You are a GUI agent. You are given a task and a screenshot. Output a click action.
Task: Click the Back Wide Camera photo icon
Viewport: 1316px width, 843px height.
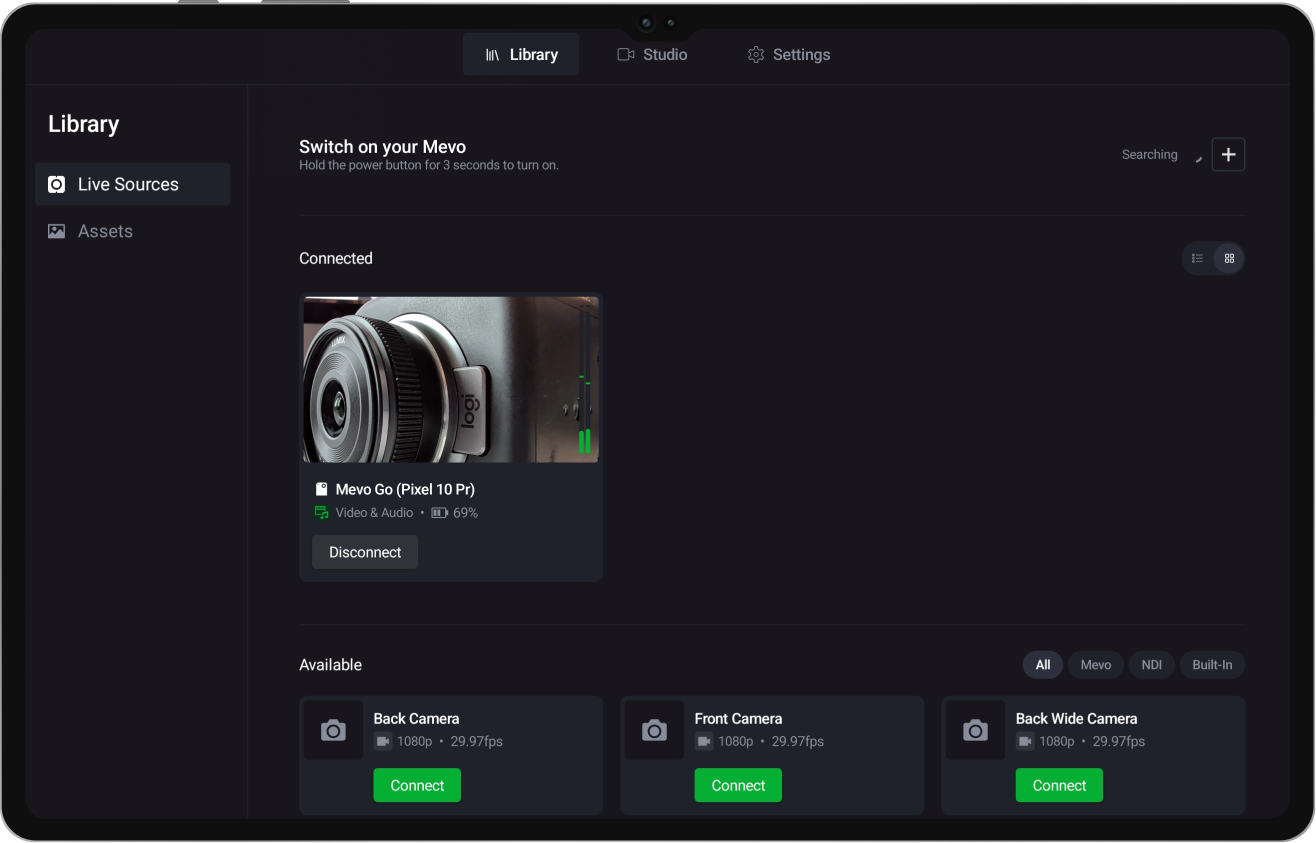coord(975,731)
